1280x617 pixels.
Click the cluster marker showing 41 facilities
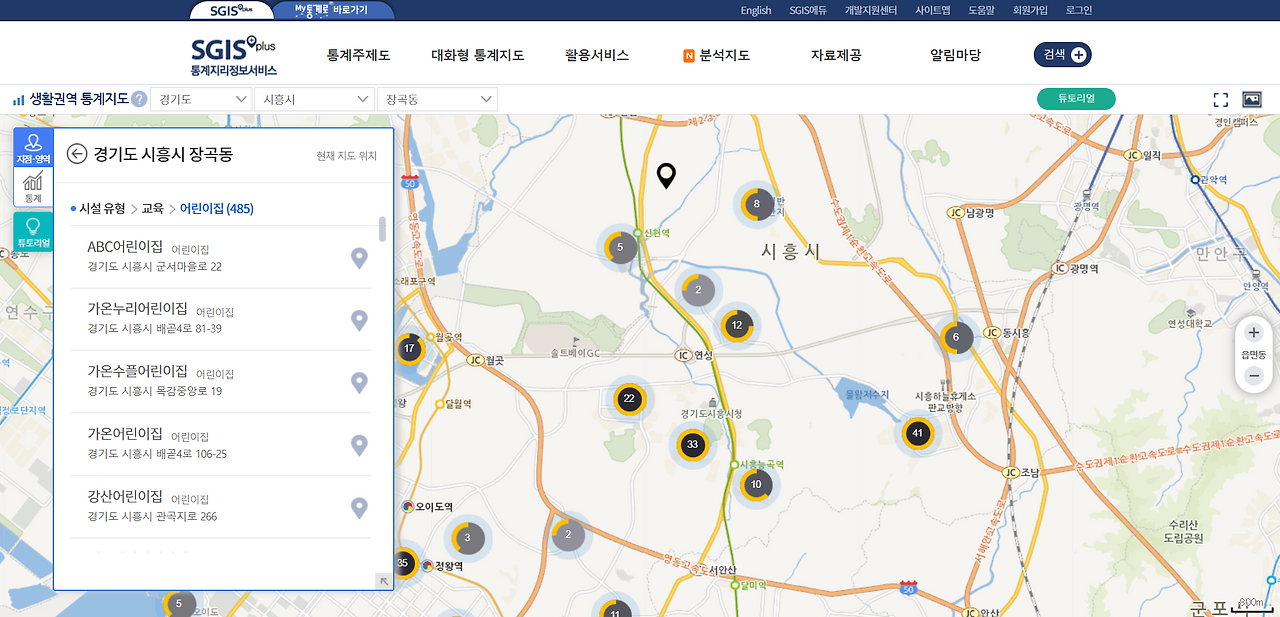918,433
